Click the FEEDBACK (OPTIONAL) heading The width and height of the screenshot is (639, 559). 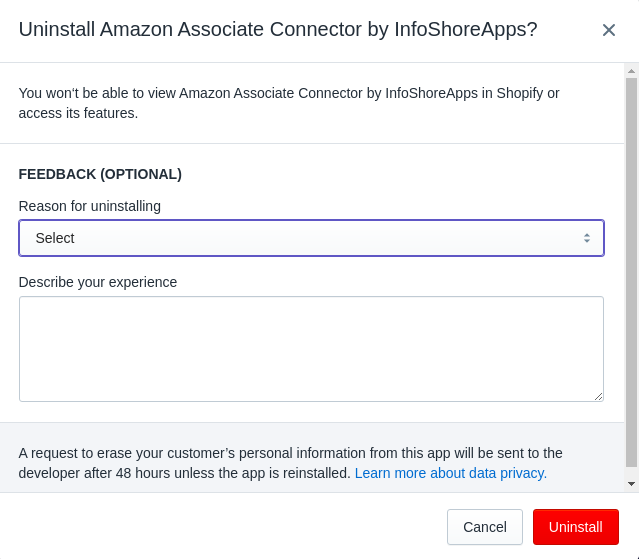(100, 174)
